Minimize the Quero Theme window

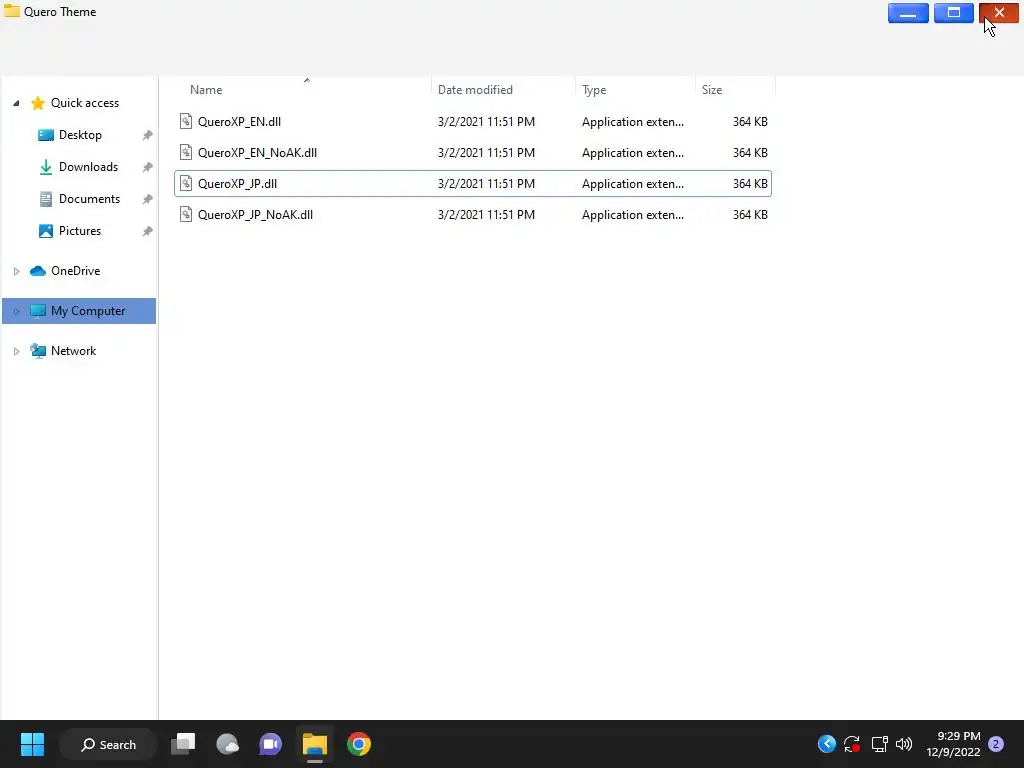pyautogui.click(x=908, y=13)
